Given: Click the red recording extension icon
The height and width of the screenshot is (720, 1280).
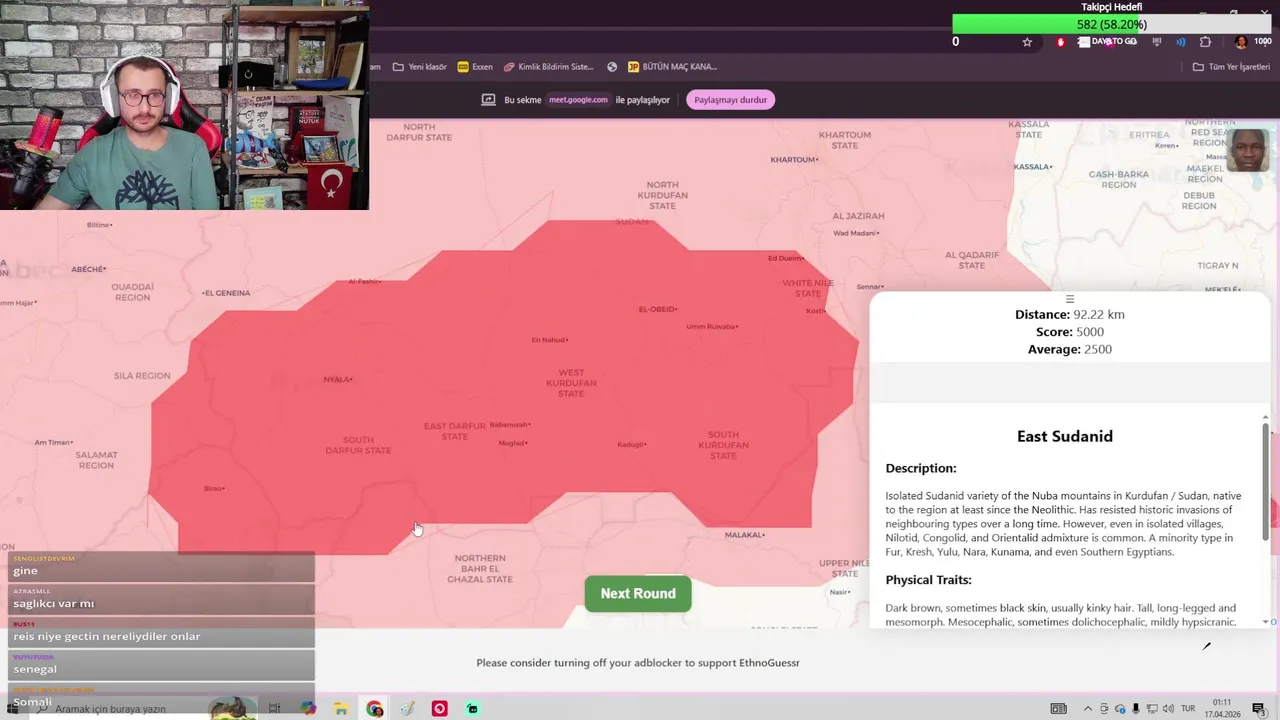Looking at the screenshot, I should click(1060, 42).
